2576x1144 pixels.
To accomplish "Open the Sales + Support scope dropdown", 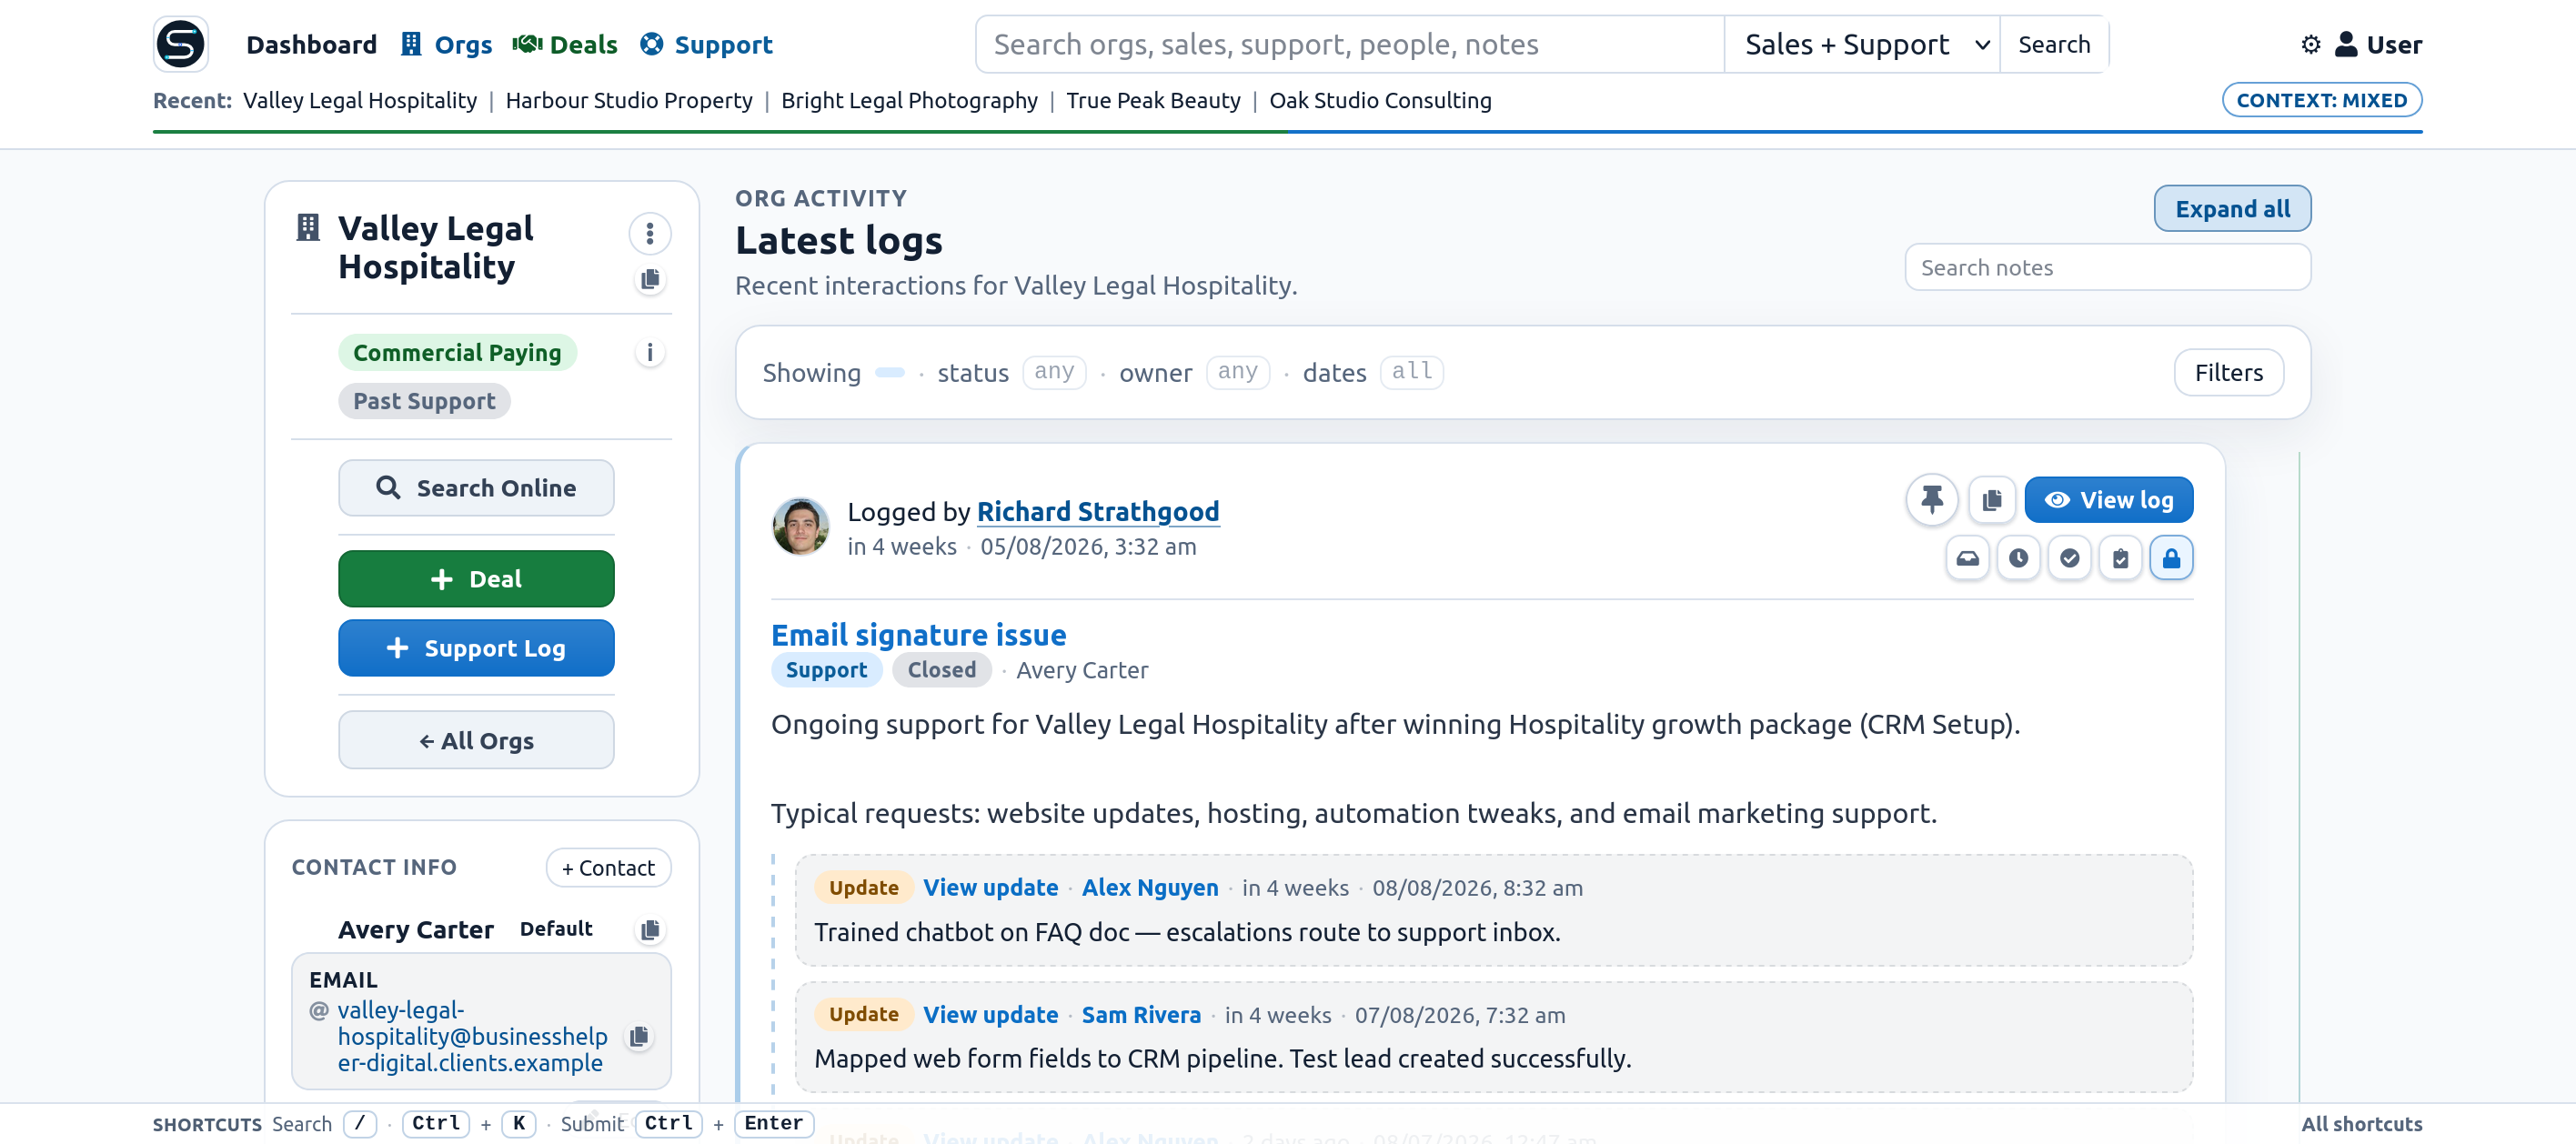I will point(1862,44).
